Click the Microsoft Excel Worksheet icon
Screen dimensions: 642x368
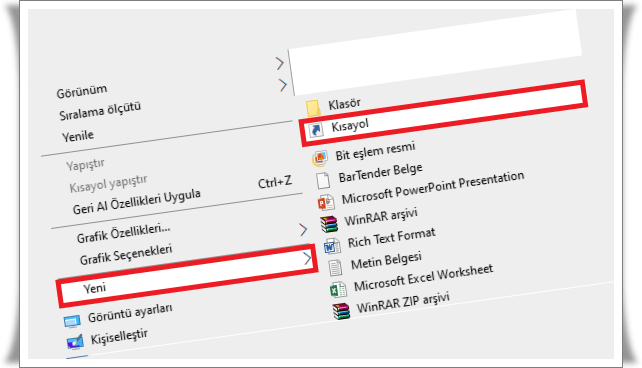[x=338, y=289]
